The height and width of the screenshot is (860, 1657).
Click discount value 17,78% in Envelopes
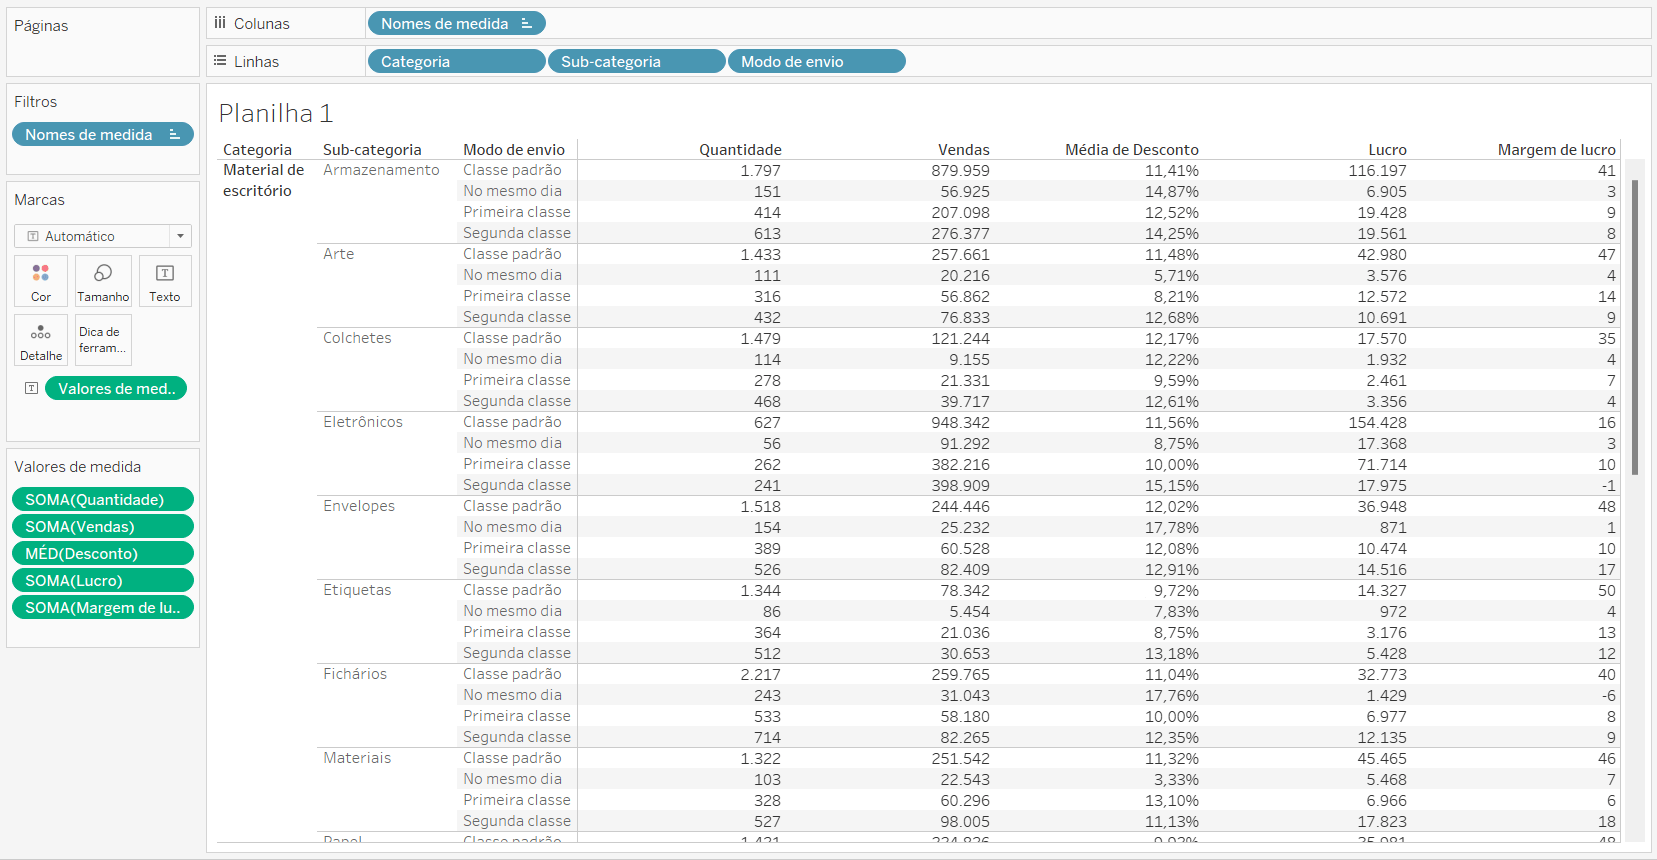(x=1172, y=528)
